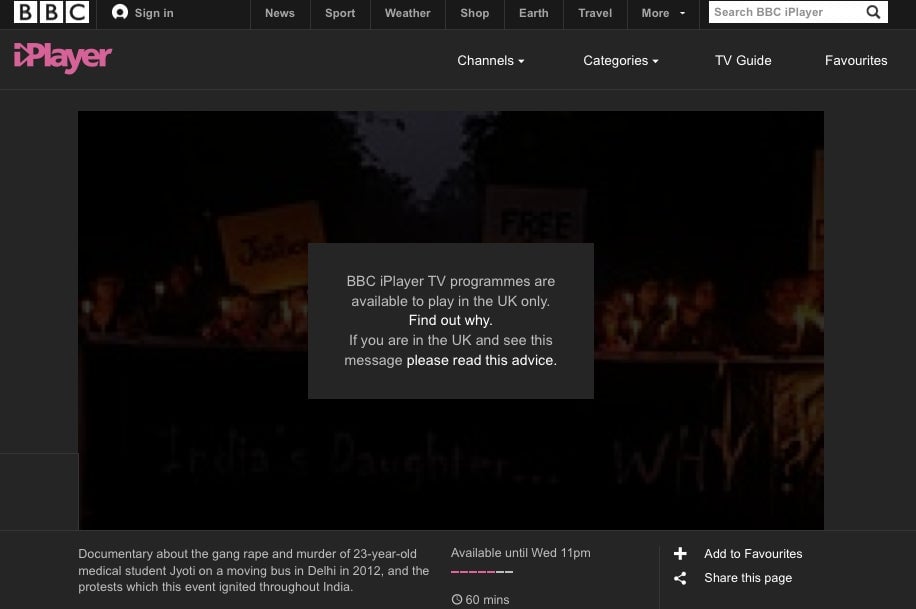Click the 60 mins duration text
Screen dimensions: 916x609
pos(487,600)
